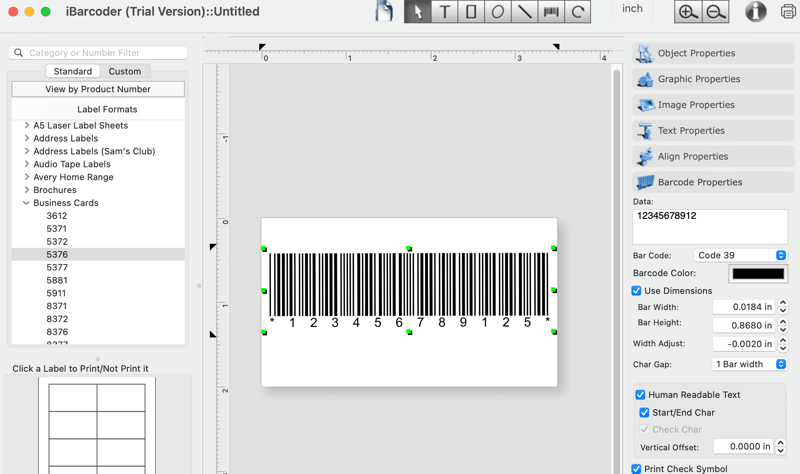Viewport: 800px width, 474px height.
Task: Expand Audio Tape Labels category
Action: click(27, 164)
